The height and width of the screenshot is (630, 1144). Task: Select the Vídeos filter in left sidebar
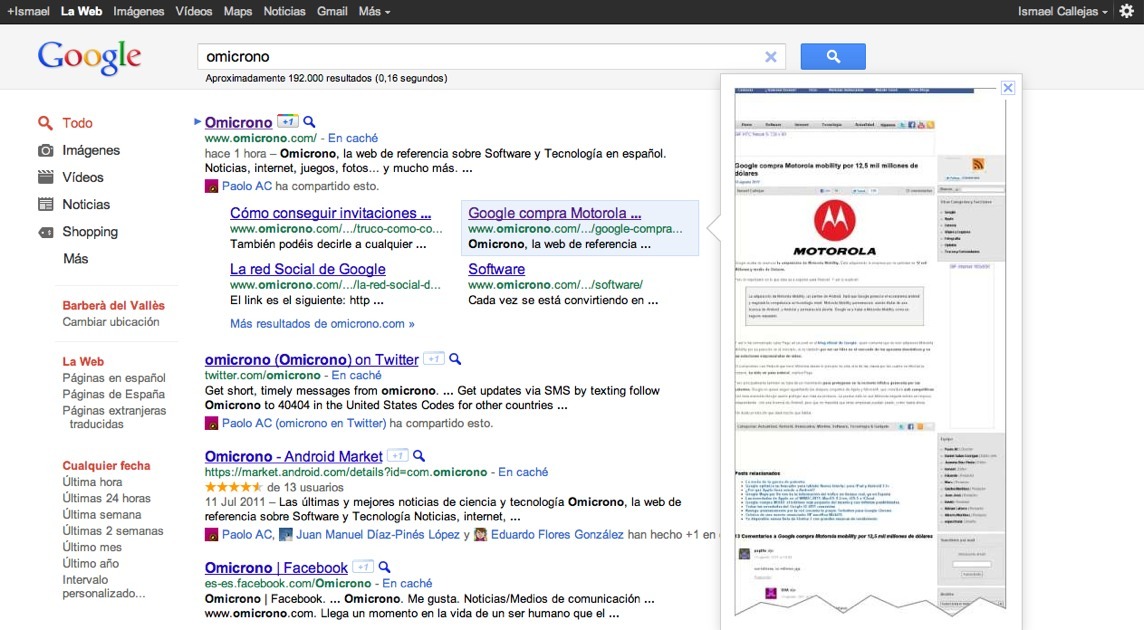(83, 177)
